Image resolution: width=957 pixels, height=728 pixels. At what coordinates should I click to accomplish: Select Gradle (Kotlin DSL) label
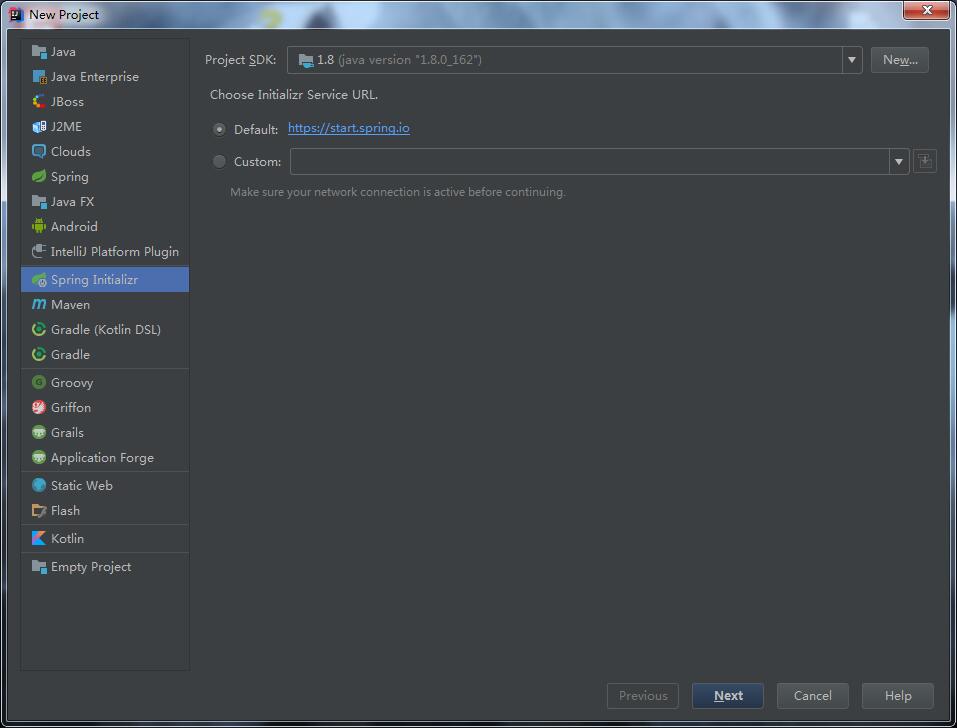106,330
